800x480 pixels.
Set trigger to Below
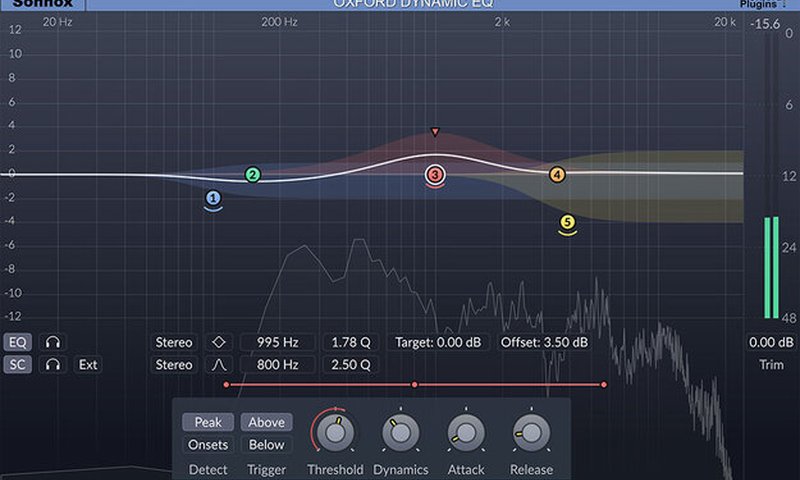(x=266, y=445)
